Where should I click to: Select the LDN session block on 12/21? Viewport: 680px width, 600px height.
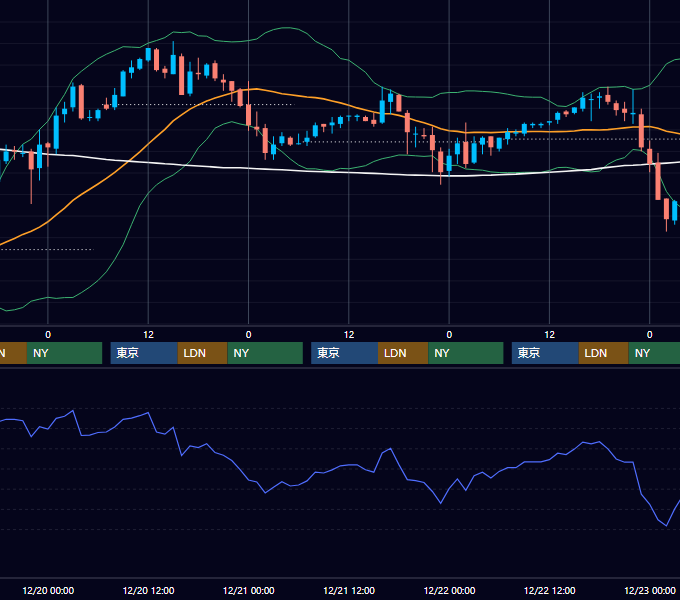[x=403, y=353]
